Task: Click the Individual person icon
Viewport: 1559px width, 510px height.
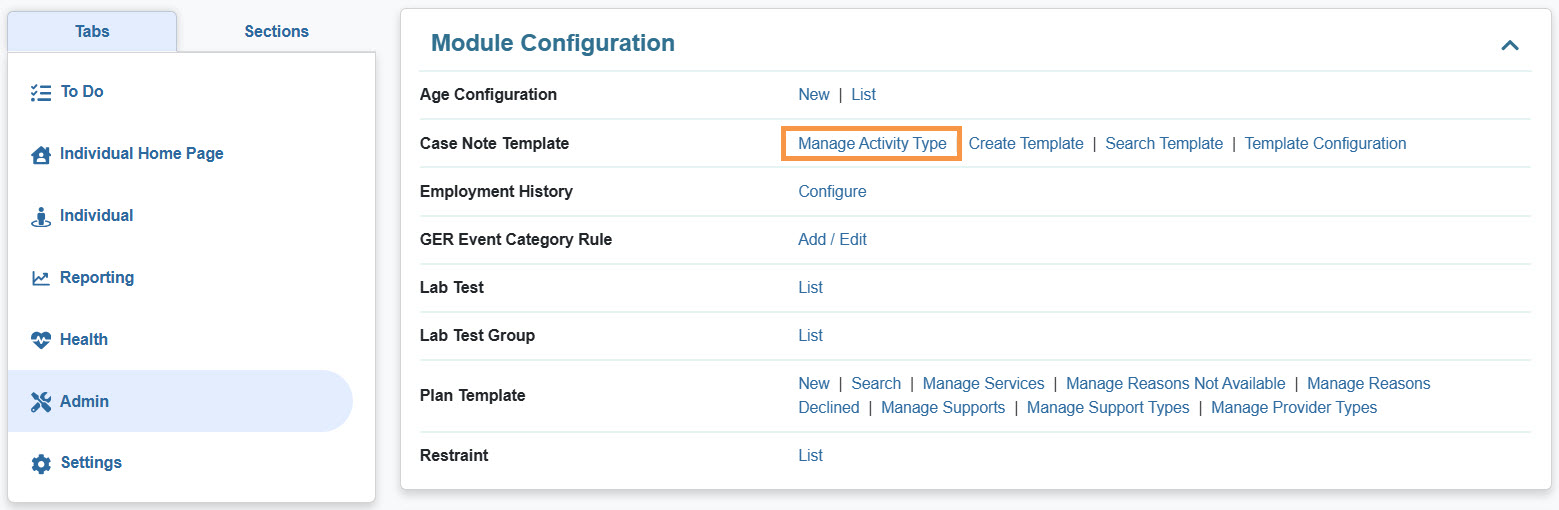Action: point(41,216)
